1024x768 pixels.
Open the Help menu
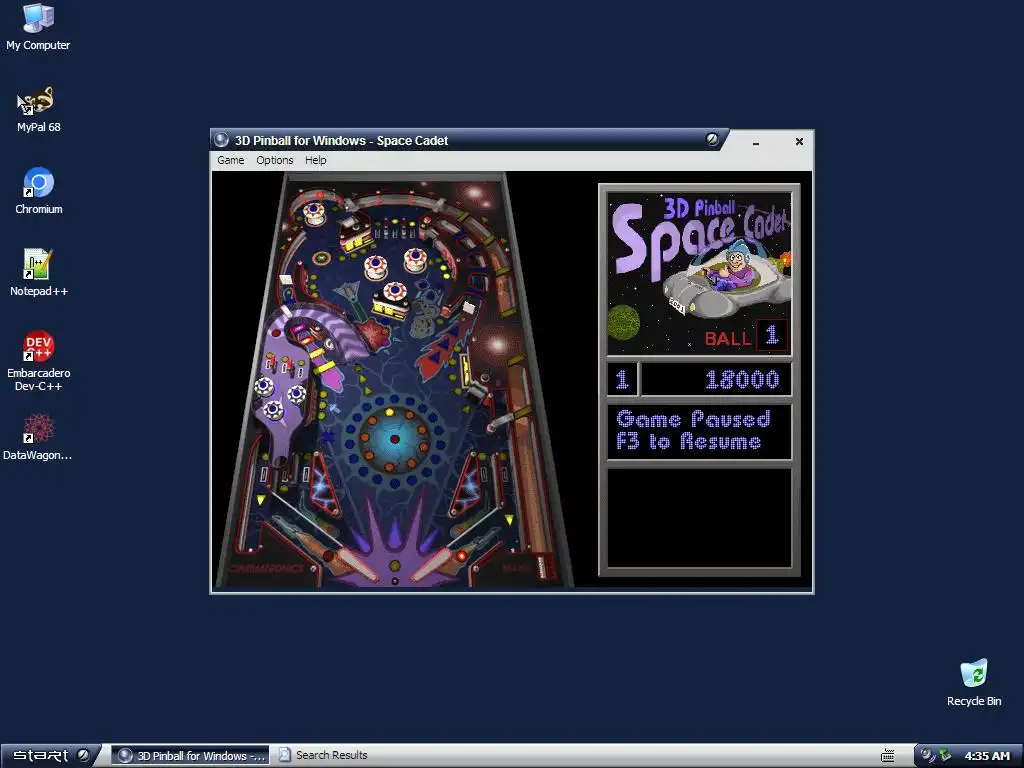315,160
